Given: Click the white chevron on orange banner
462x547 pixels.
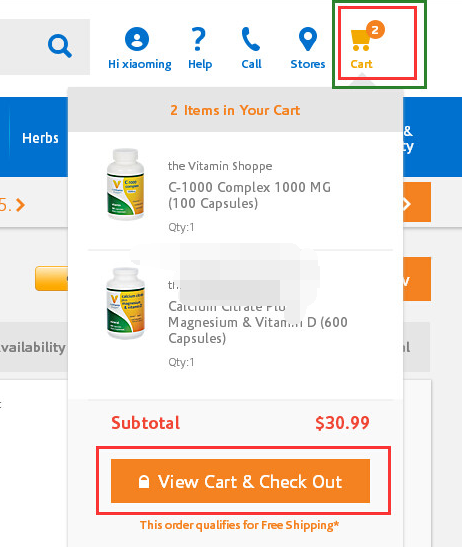Looking at the screenshot, I should point(407,204).
